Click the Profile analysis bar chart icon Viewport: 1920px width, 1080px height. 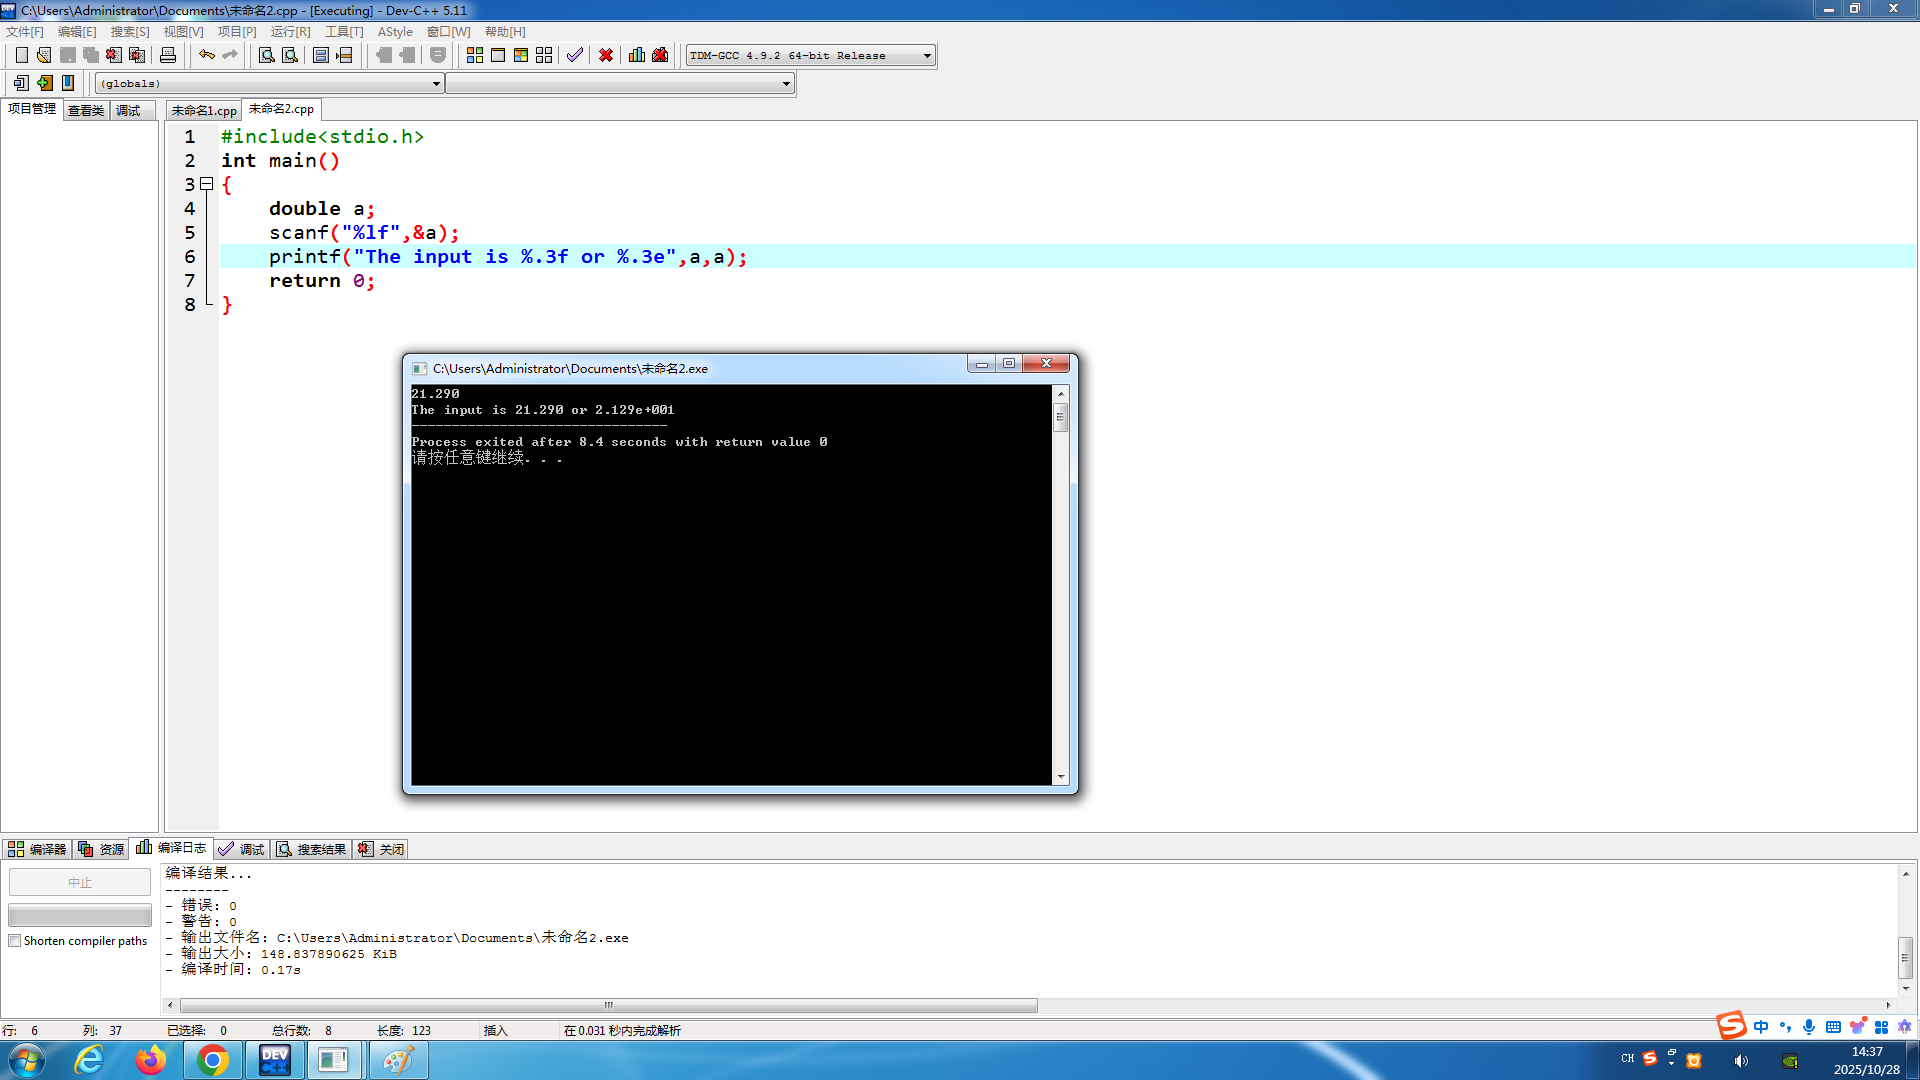click(x=637, y=55)
